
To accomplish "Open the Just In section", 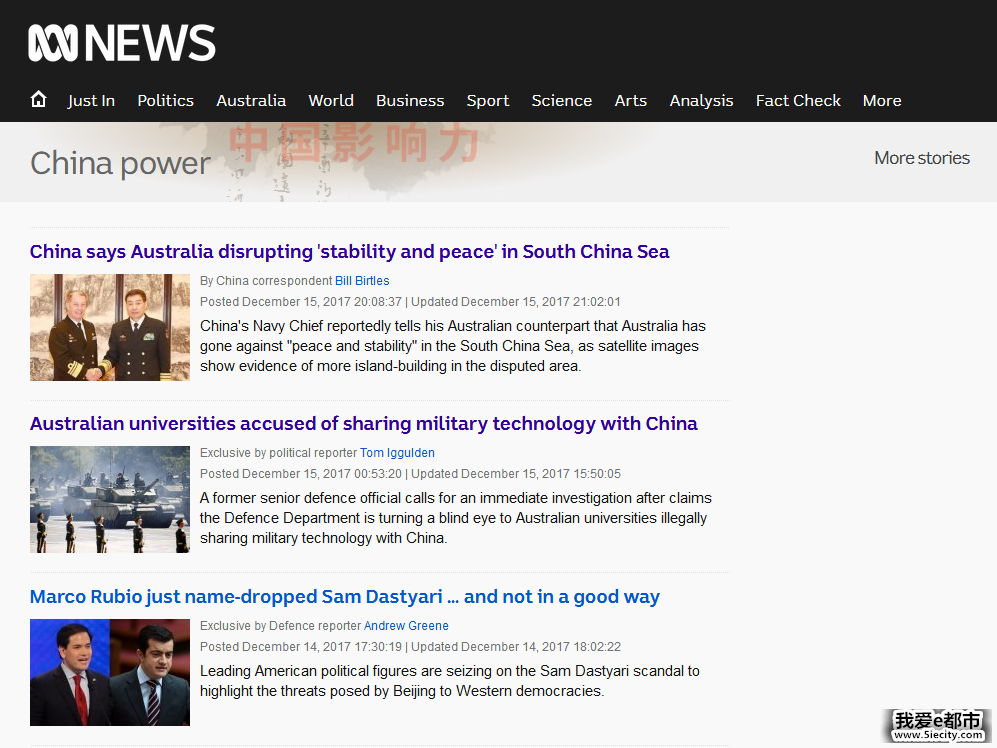I will [x=92, y=100].
